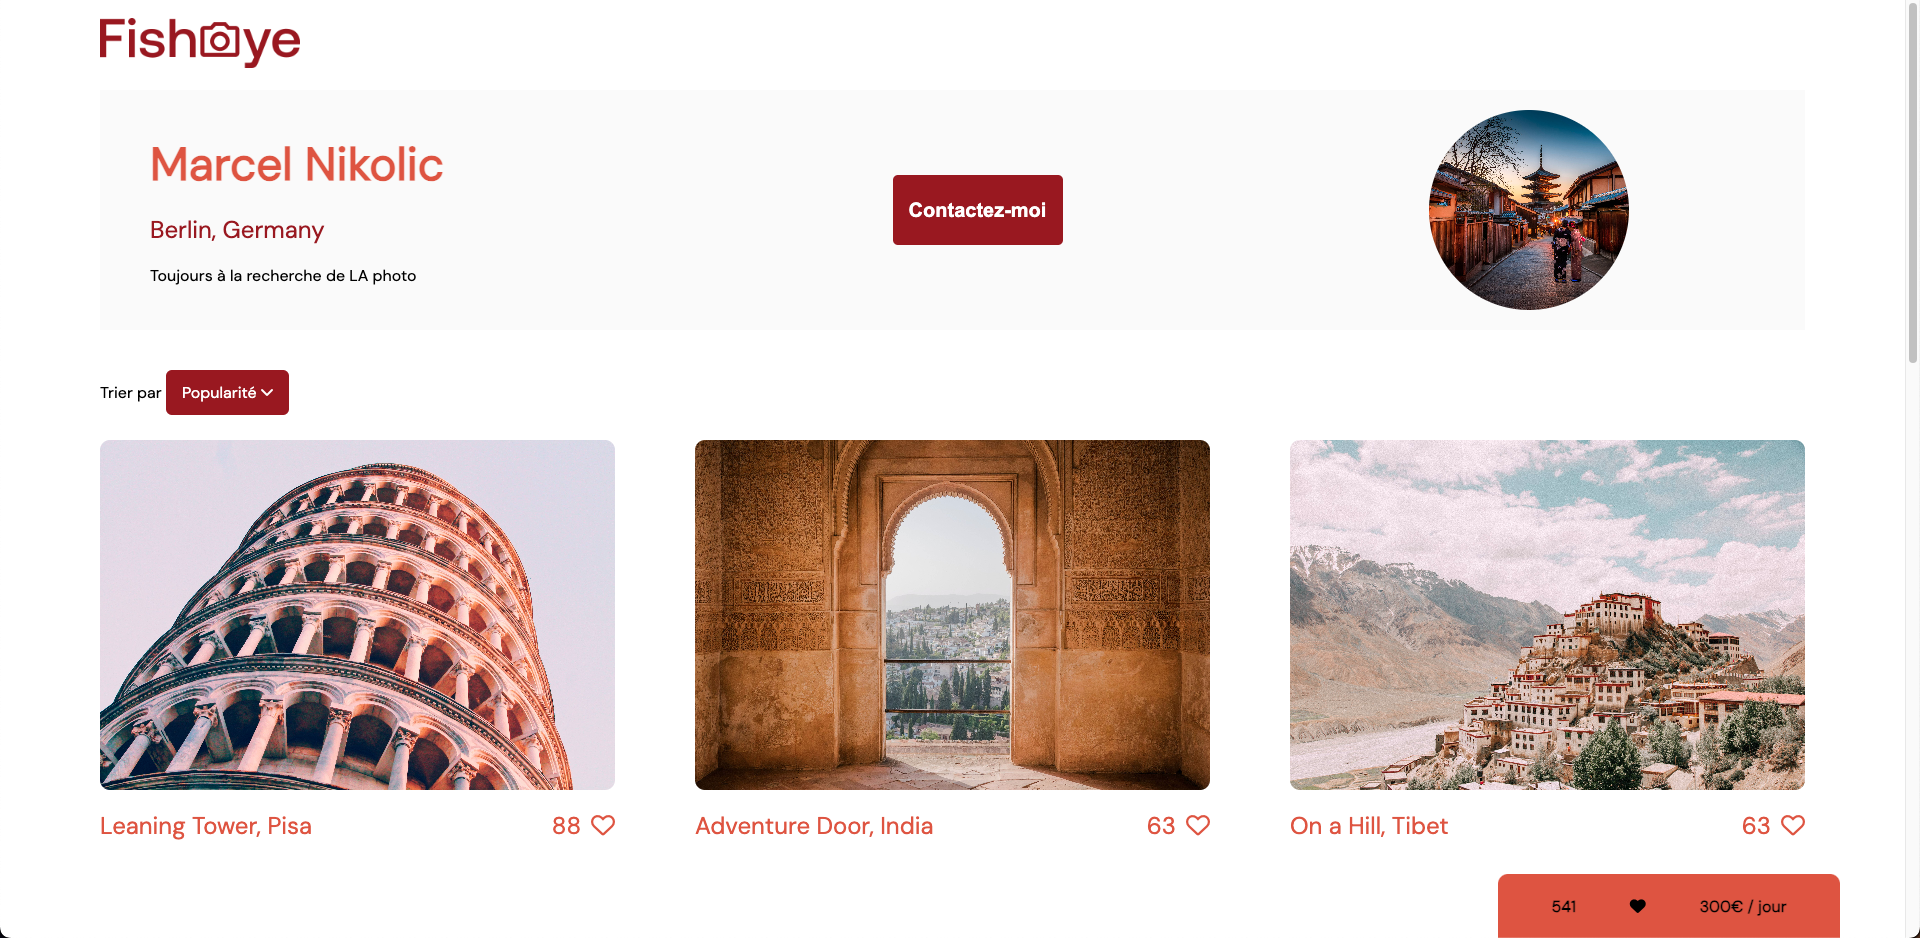The image size is (1920, 938).
Task: Click the 300€ / jour price label
Action: [1742, 906]
